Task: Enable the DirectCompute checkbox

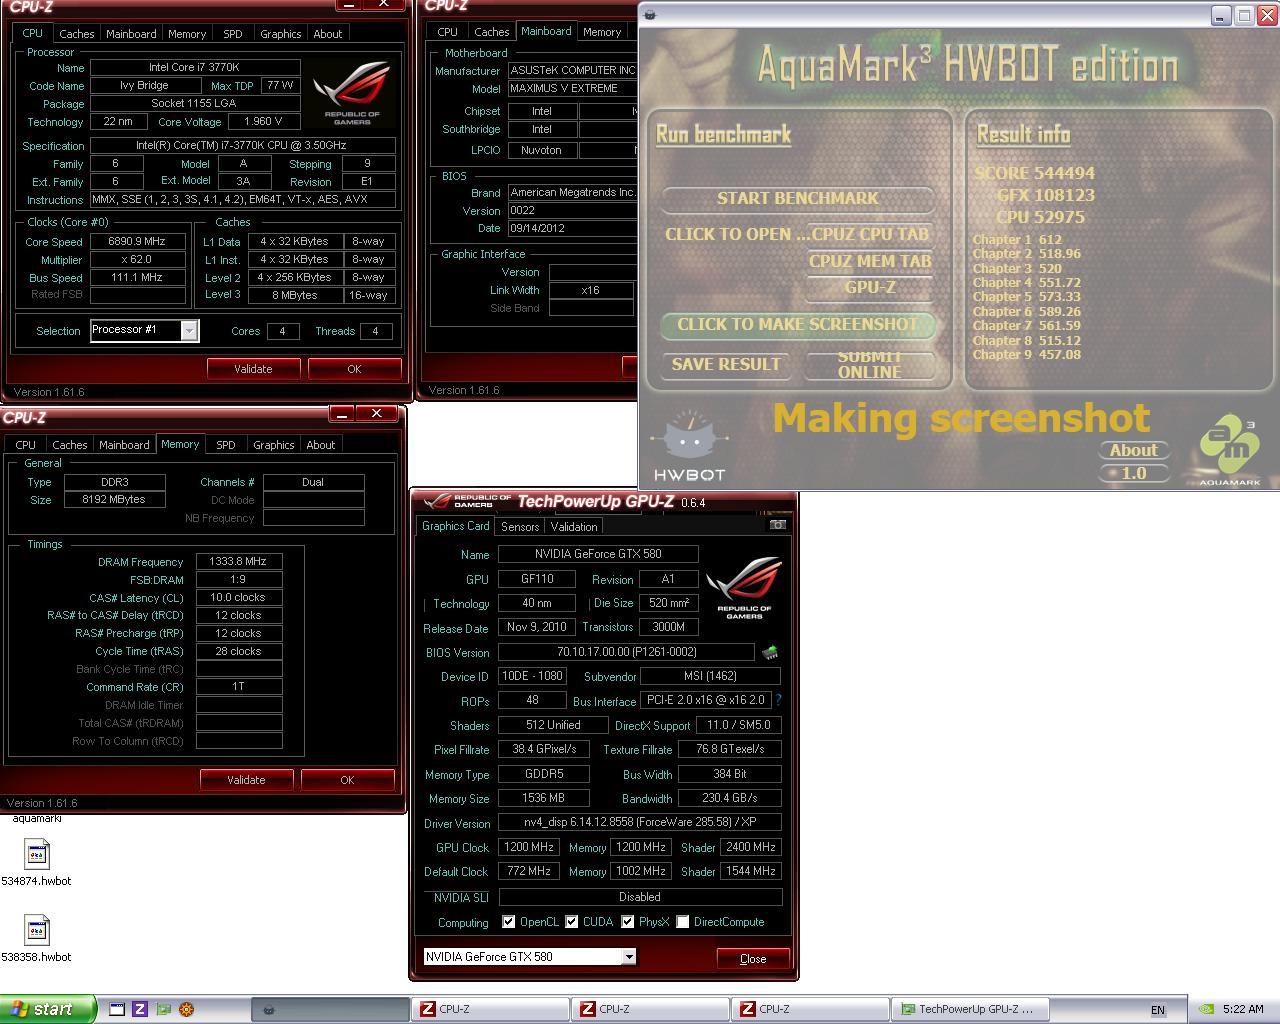Action: point(682,922)
